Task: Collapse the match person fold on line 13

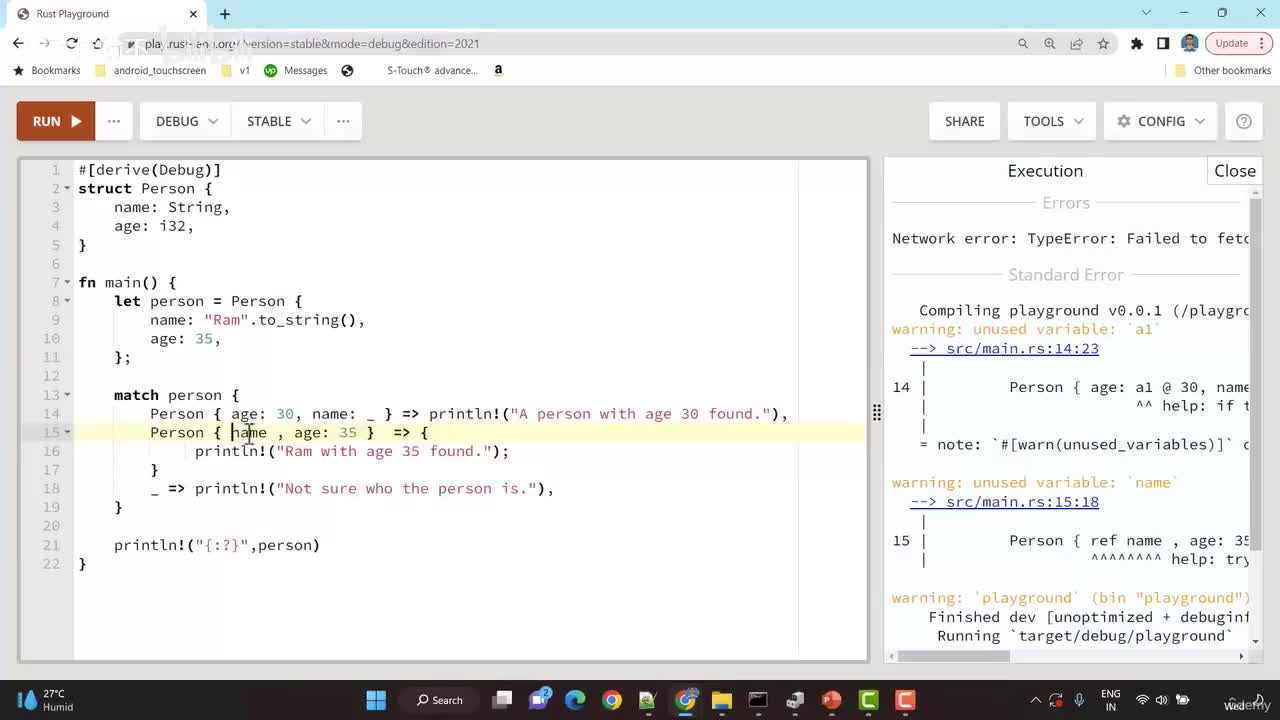Action: 67,395
